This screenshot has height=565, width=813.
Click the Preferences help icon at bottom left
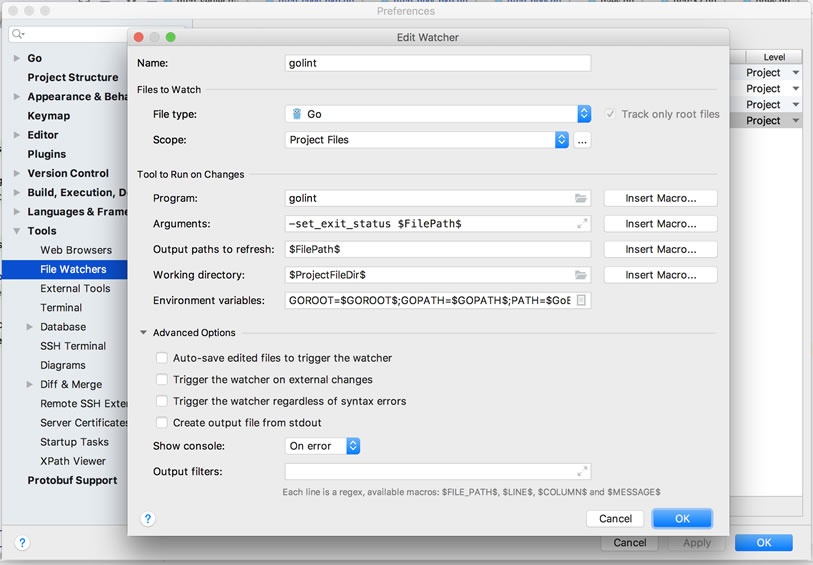pyautogui.click(x=22, y=543)
